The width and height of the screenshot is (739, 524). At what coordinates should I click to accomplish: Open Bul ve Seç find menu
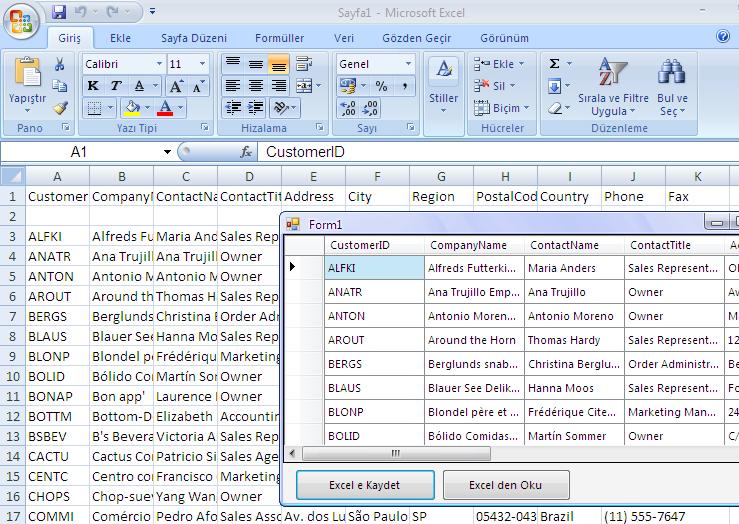pos(672,87)
